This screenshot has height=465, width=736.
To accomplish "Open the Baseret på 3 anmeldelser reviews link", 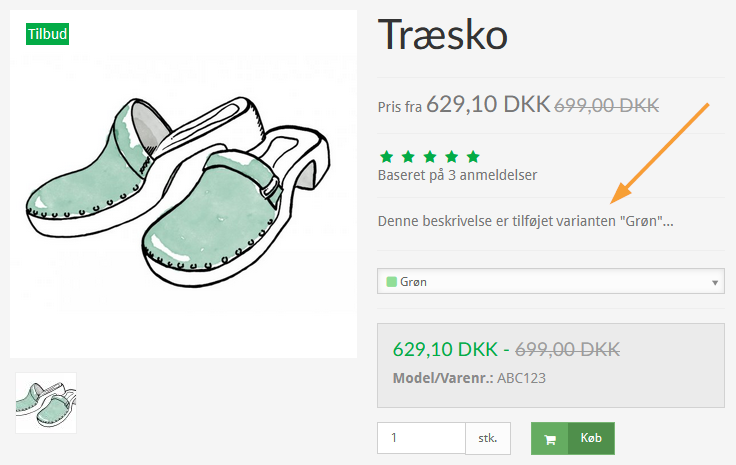I will tap(457, 175).
